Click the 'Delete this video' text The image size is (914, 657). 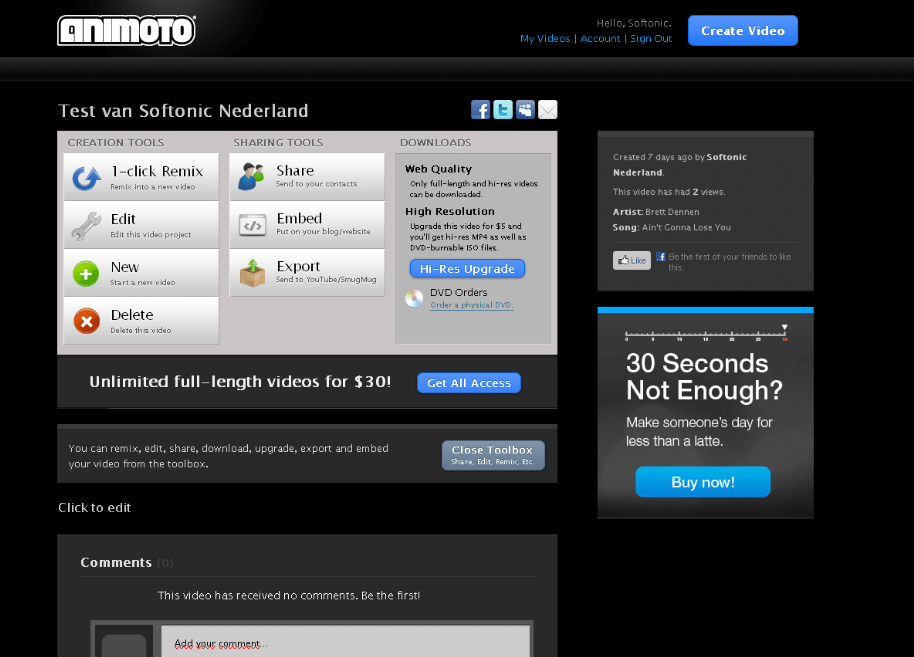141,330
